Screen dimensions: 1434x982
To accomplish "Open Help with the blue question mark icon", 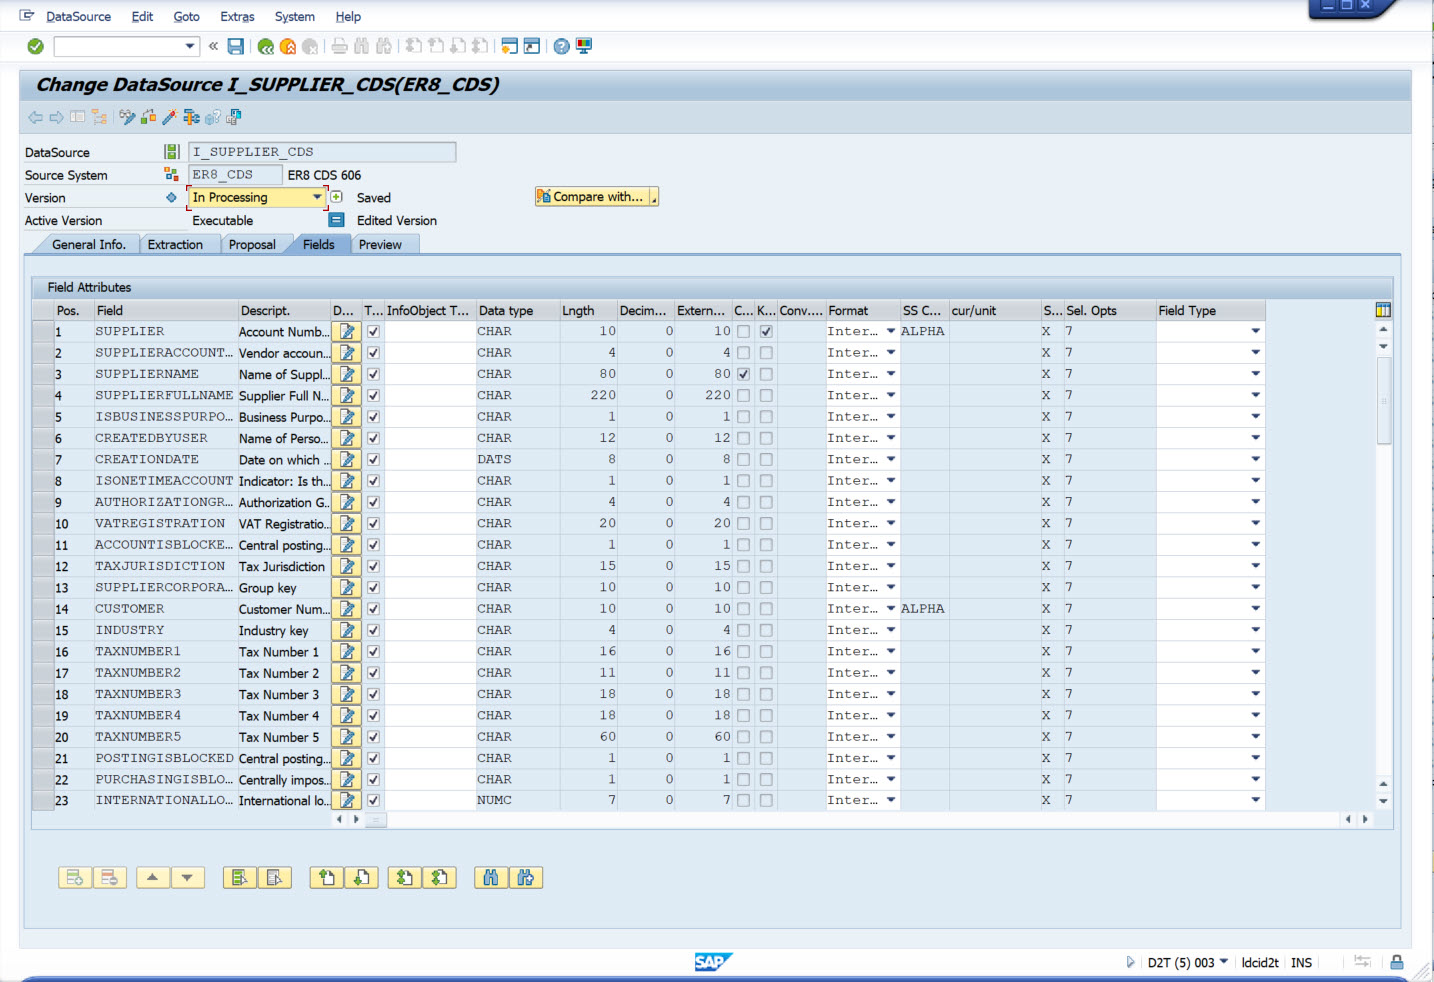I will click(x=562, y=46).
